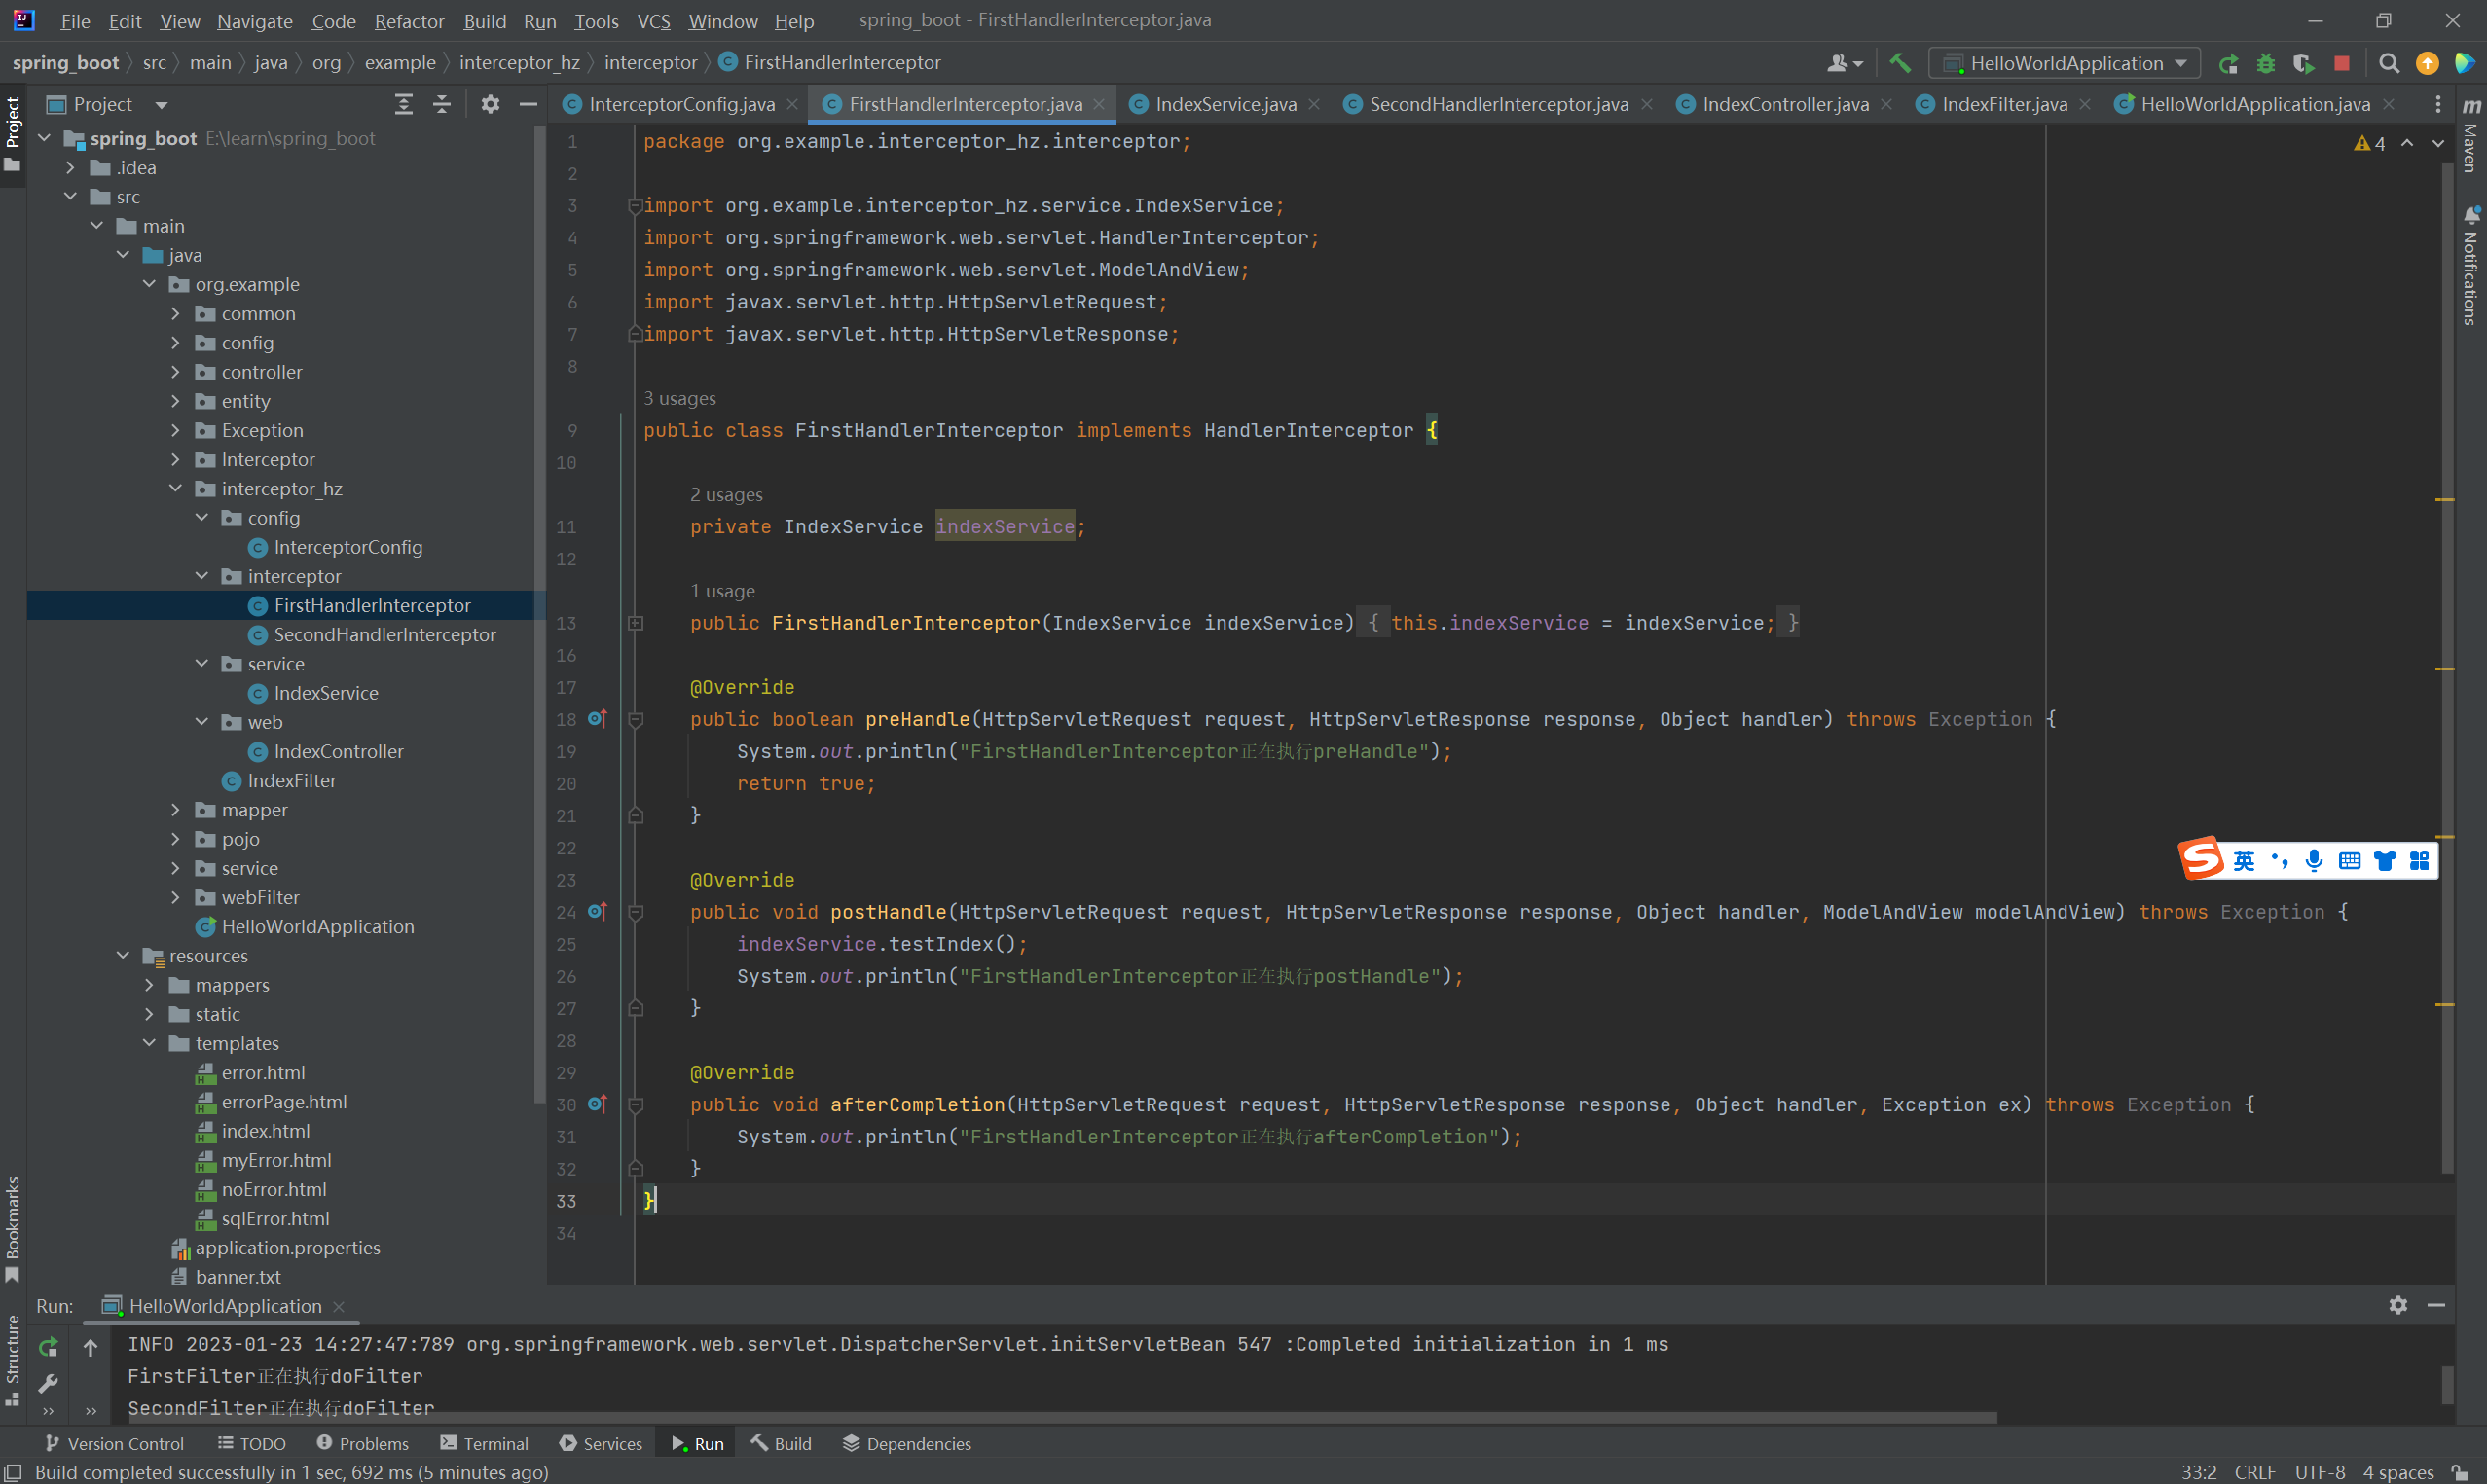This screenshot has width=2487, height=1484.
Task: Open Search Everywhere magnifier icon
Action: [x=2388, y=63]
